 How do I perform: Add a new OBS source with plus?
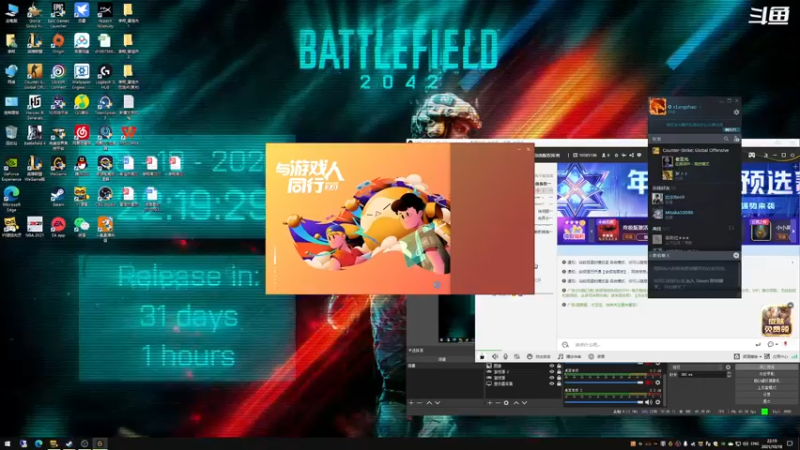coord(490,403)
